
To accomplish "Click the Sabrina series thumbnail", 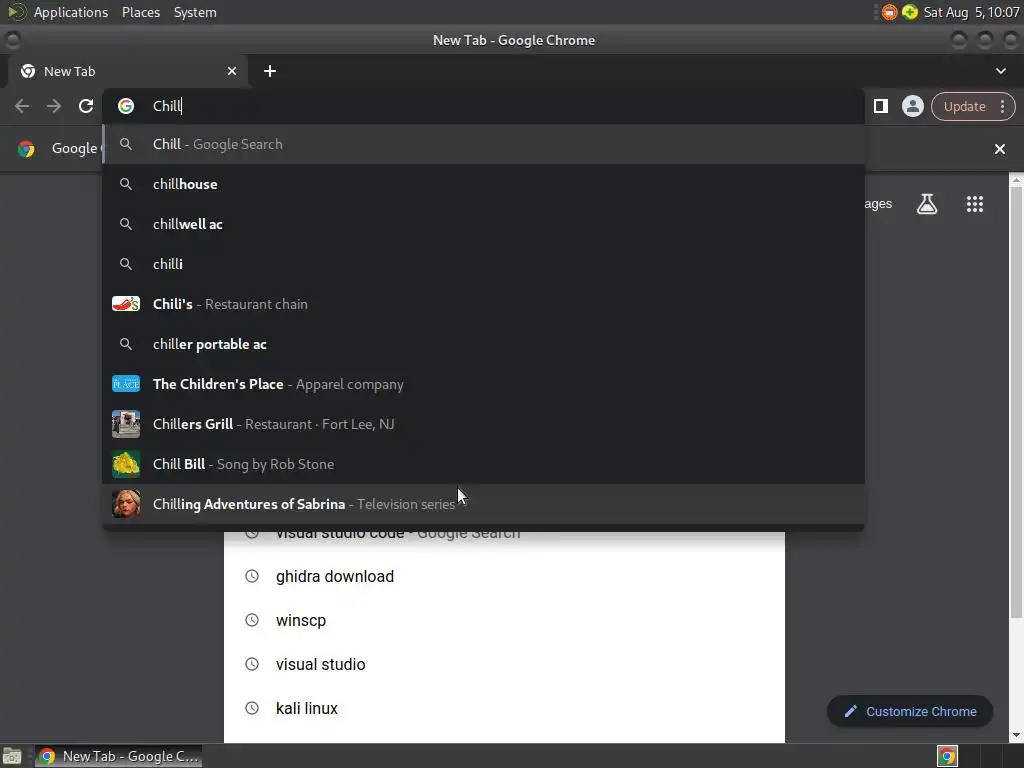I will 126,504.
